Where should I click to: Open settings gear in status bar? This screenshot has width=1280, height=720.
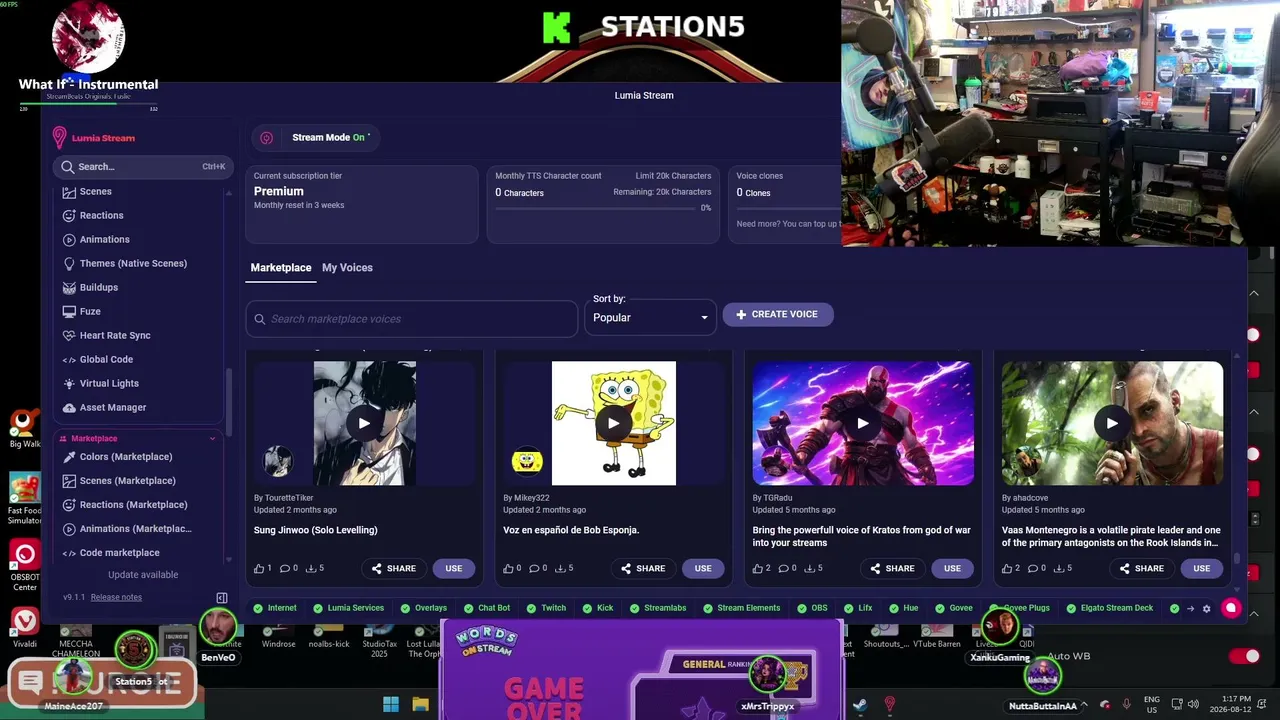(x=1206, y=608)
